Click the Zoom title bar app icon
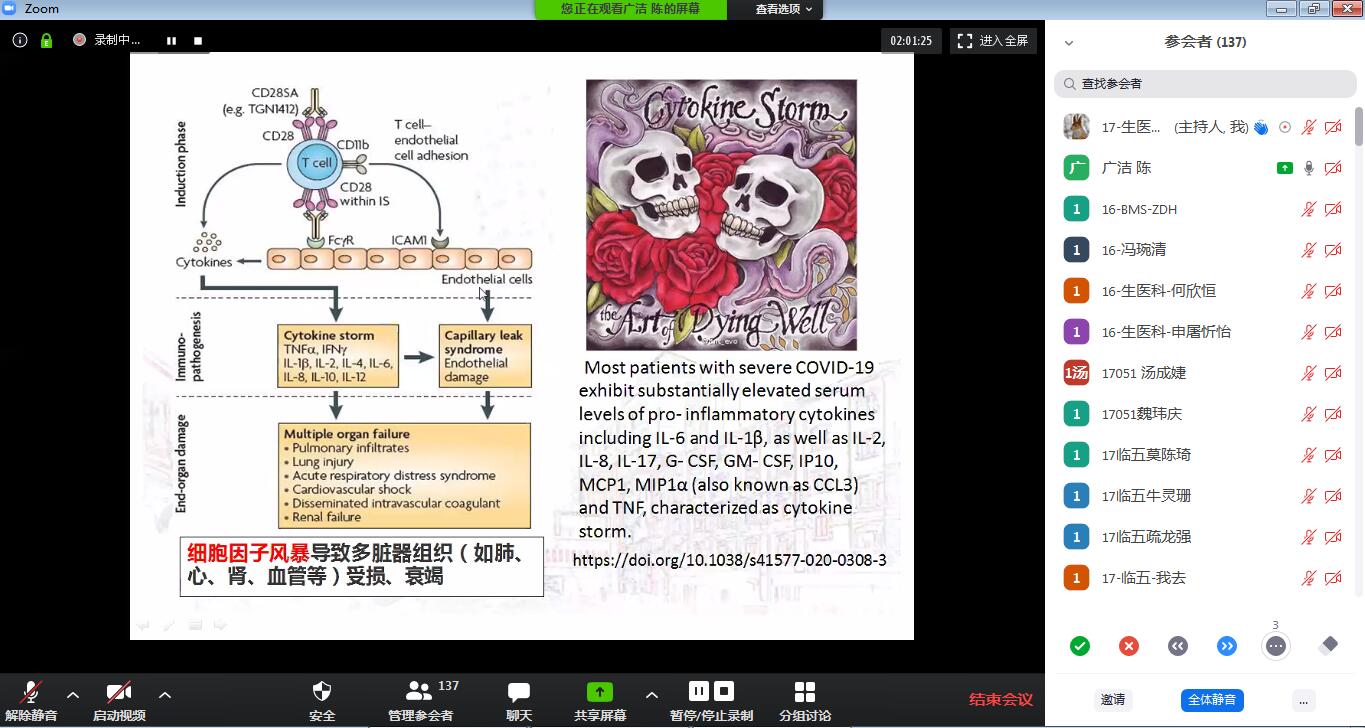The width and height of the screenshot is (1365, 728). coord(10,9)
